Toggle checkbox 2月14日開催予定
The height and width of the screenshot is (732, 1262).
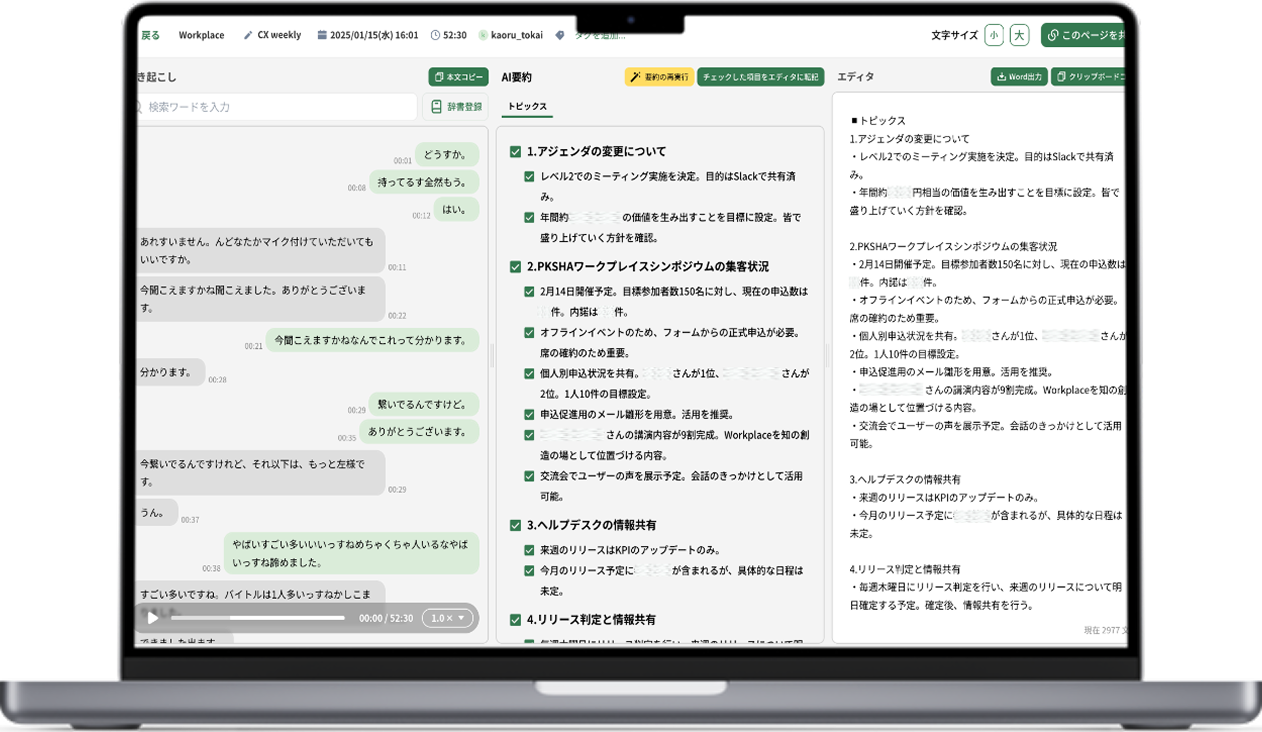[529, 292]
